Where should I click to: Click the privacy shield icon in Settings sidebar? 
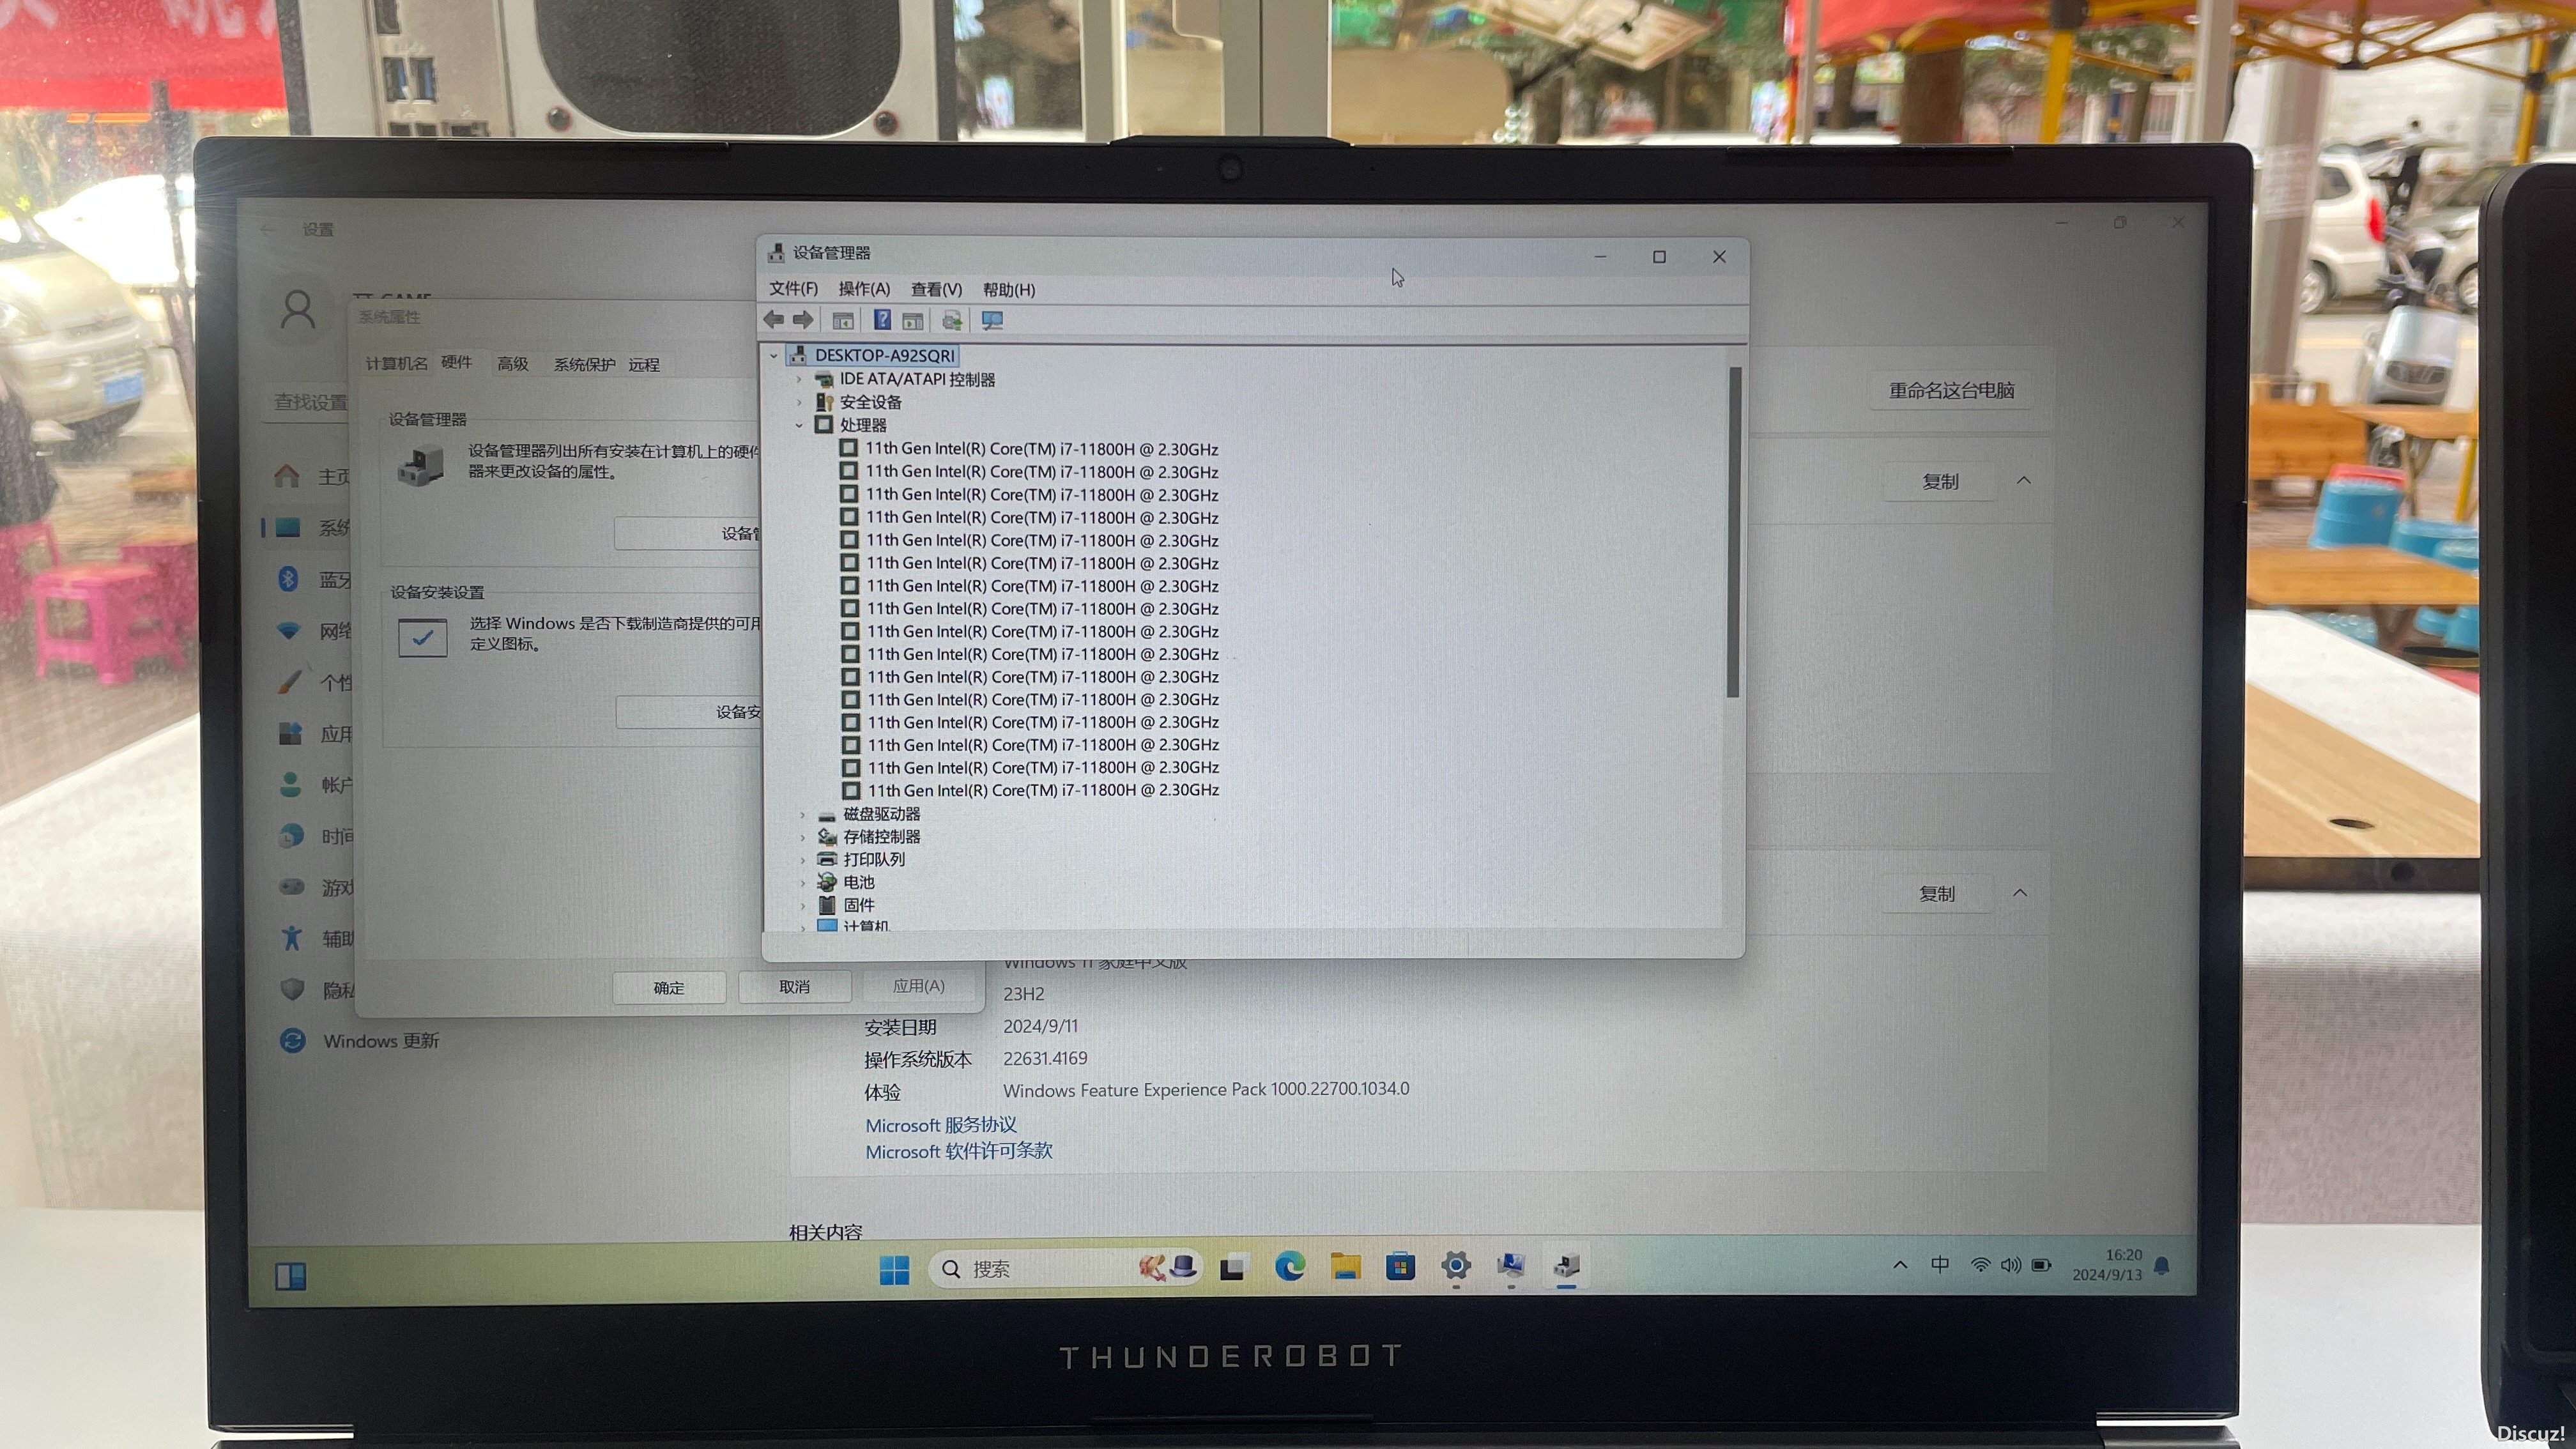(292, 990)
